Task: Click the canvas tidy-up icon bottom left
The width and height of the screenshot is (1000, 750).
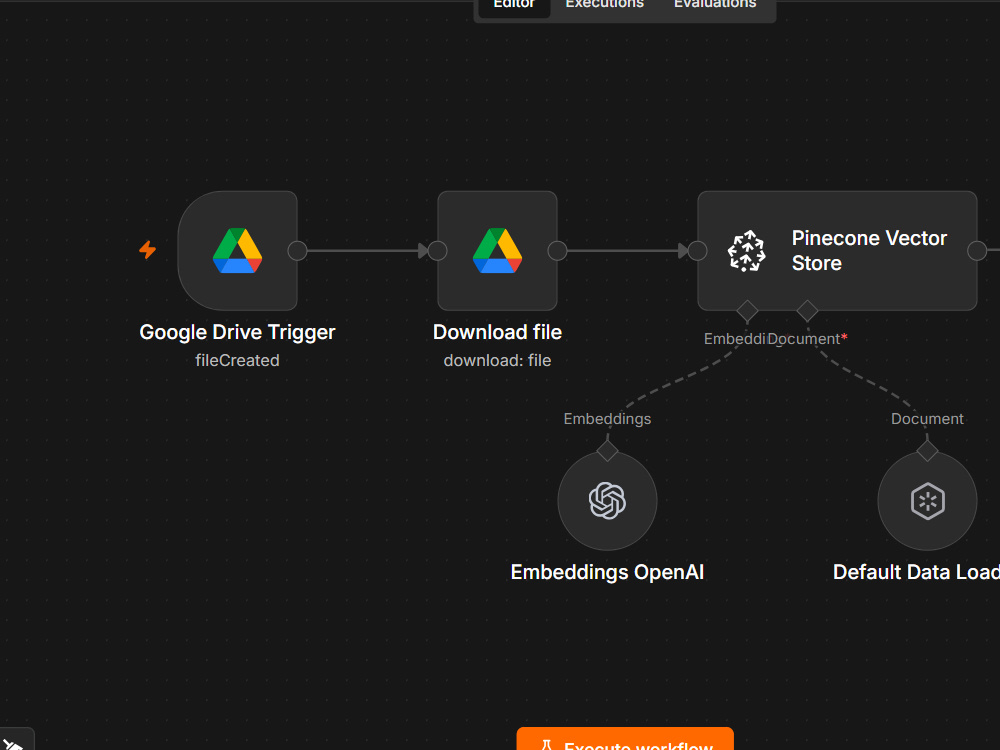Action: (13, 741)
